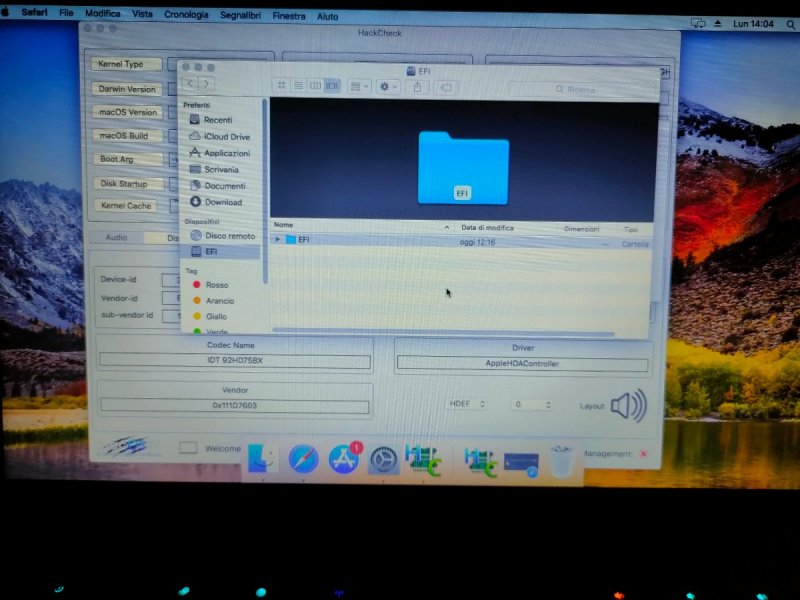The image size is (800, 600).
Task: Click the Driver field AppleHDAController
Action: coord(522,364)
